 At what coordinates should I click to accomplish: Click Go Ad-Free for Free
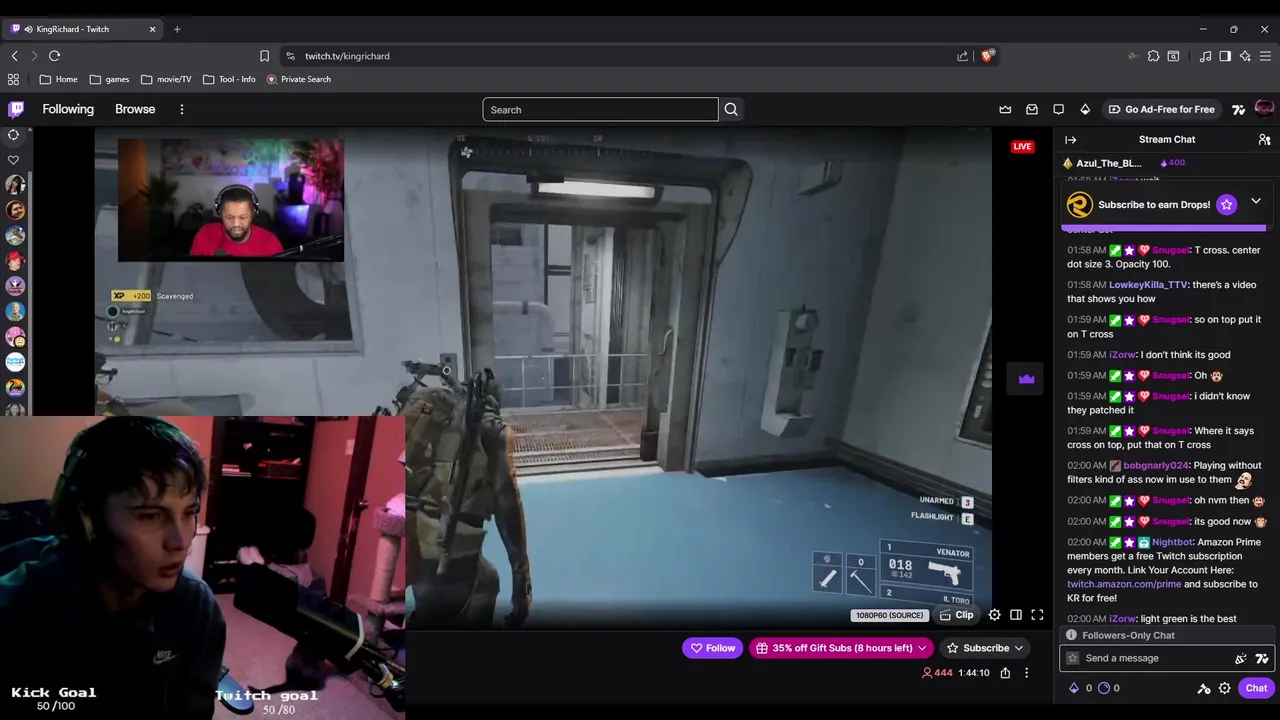point(1161,109)
